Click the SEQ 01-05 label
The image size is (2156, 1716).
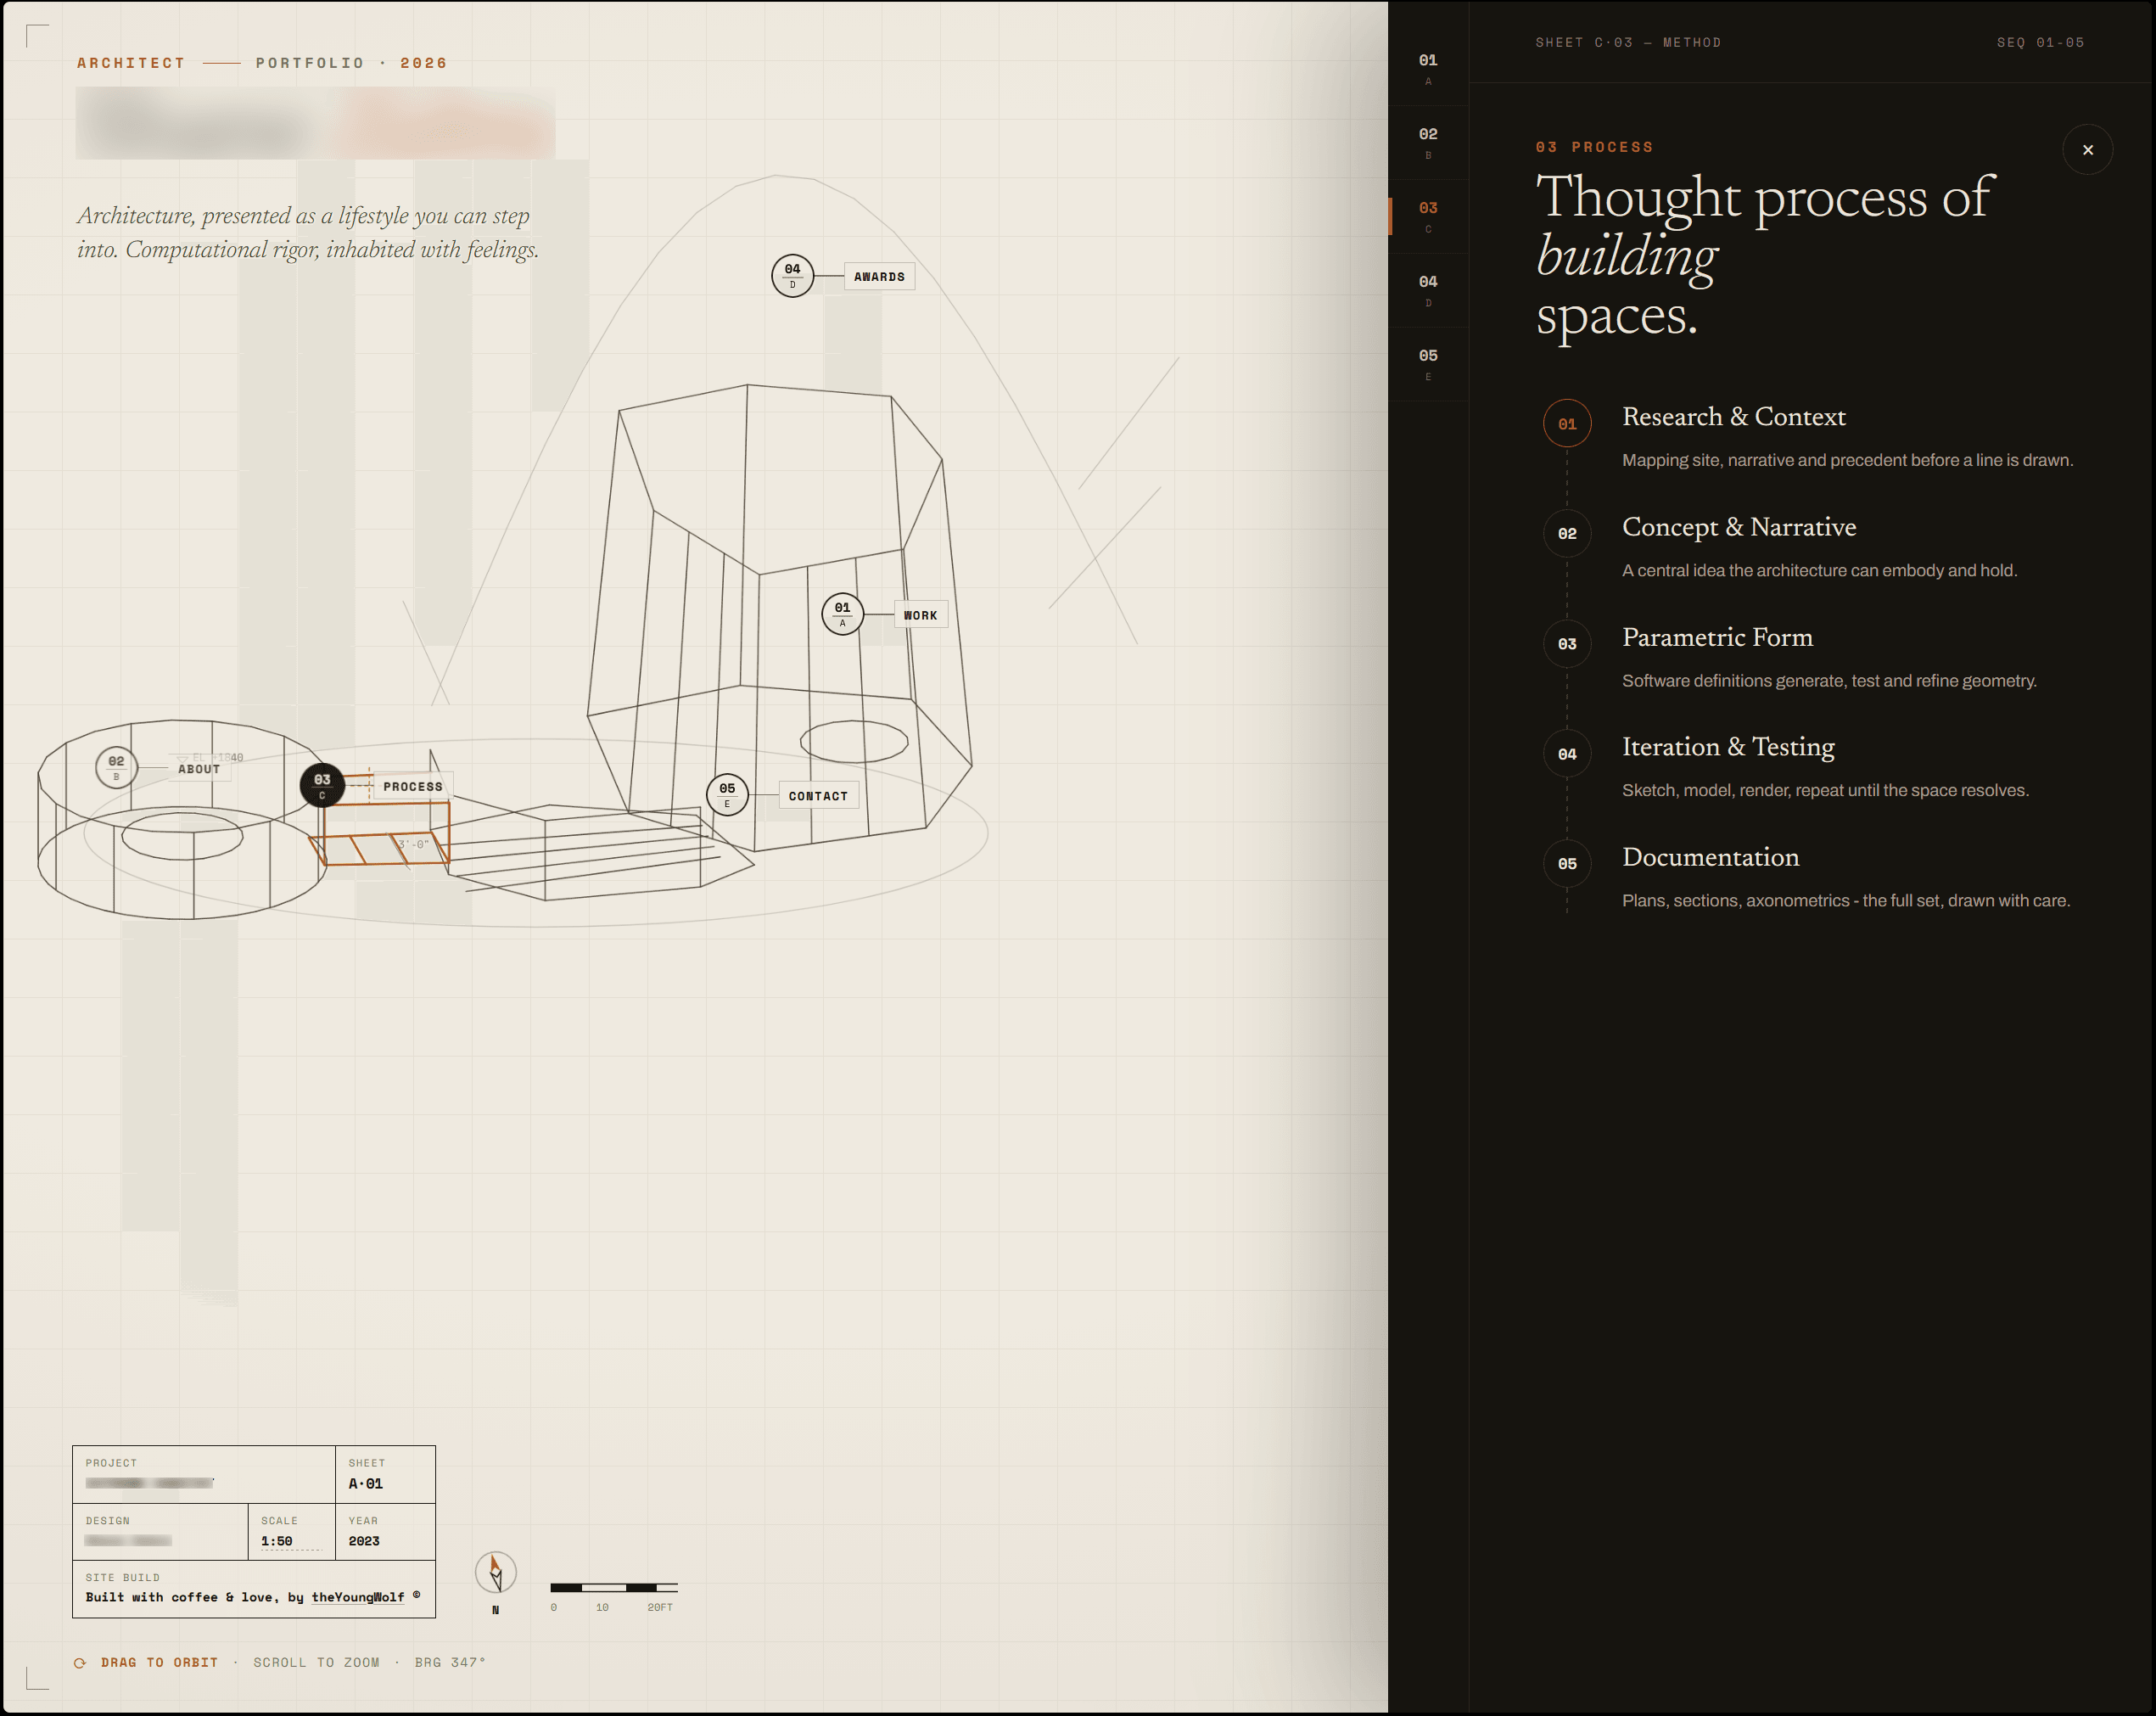click(2040, 43)
